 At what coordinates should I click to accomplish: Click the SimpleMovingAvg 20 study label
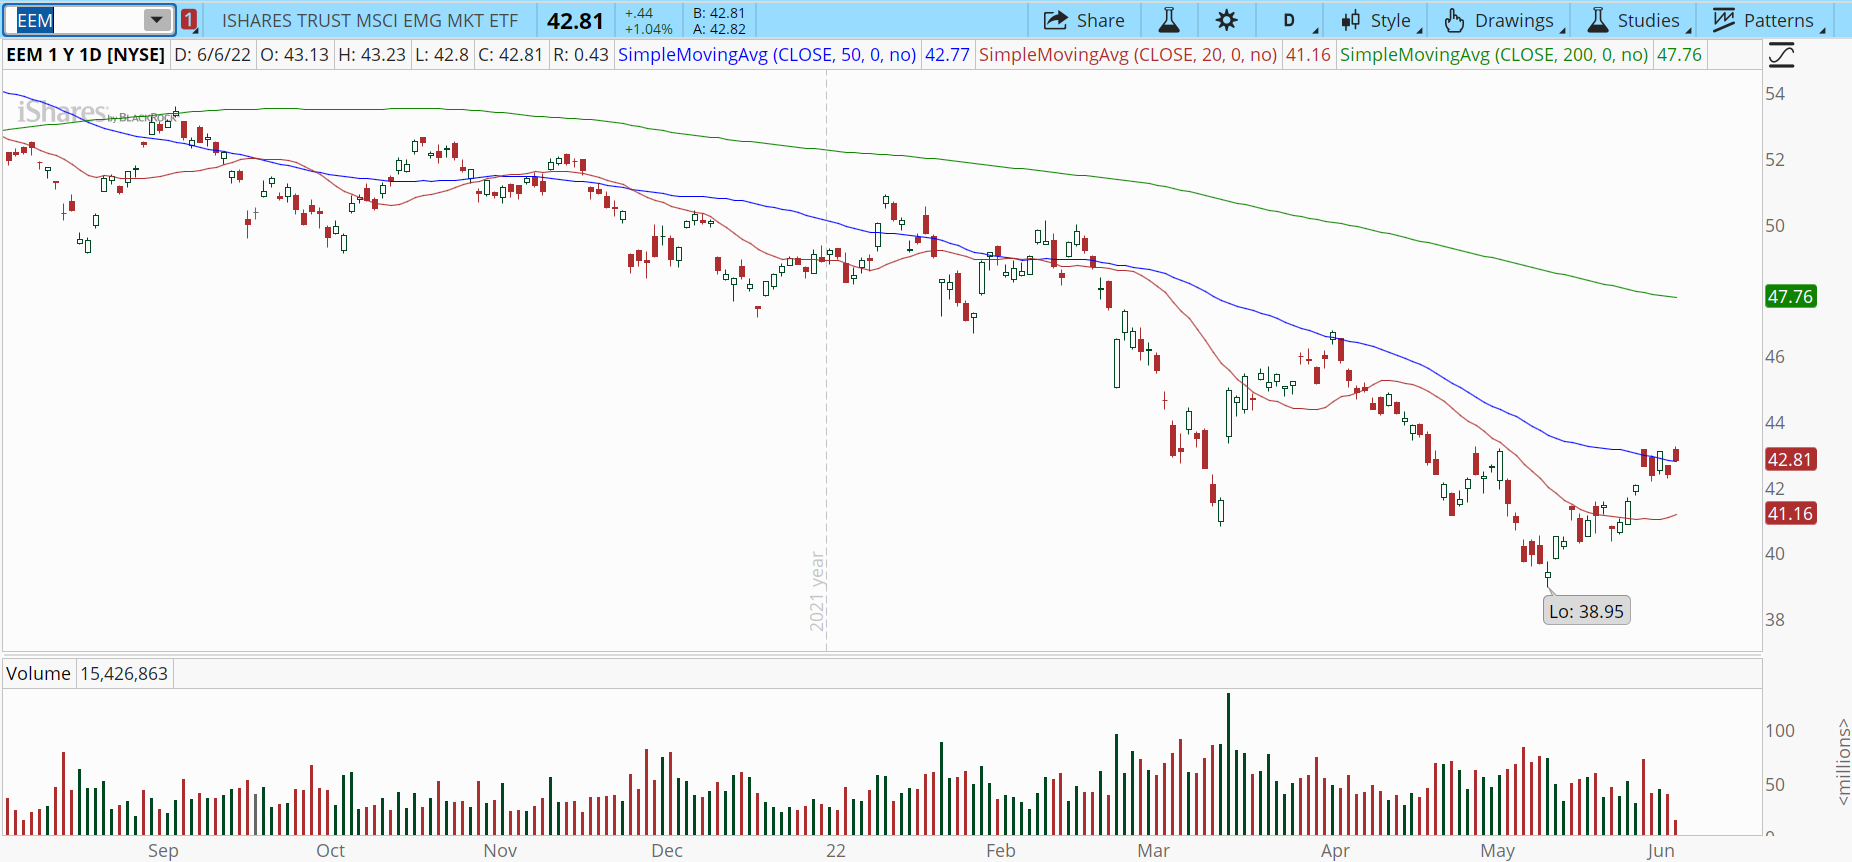click(x=1128, y=55)
